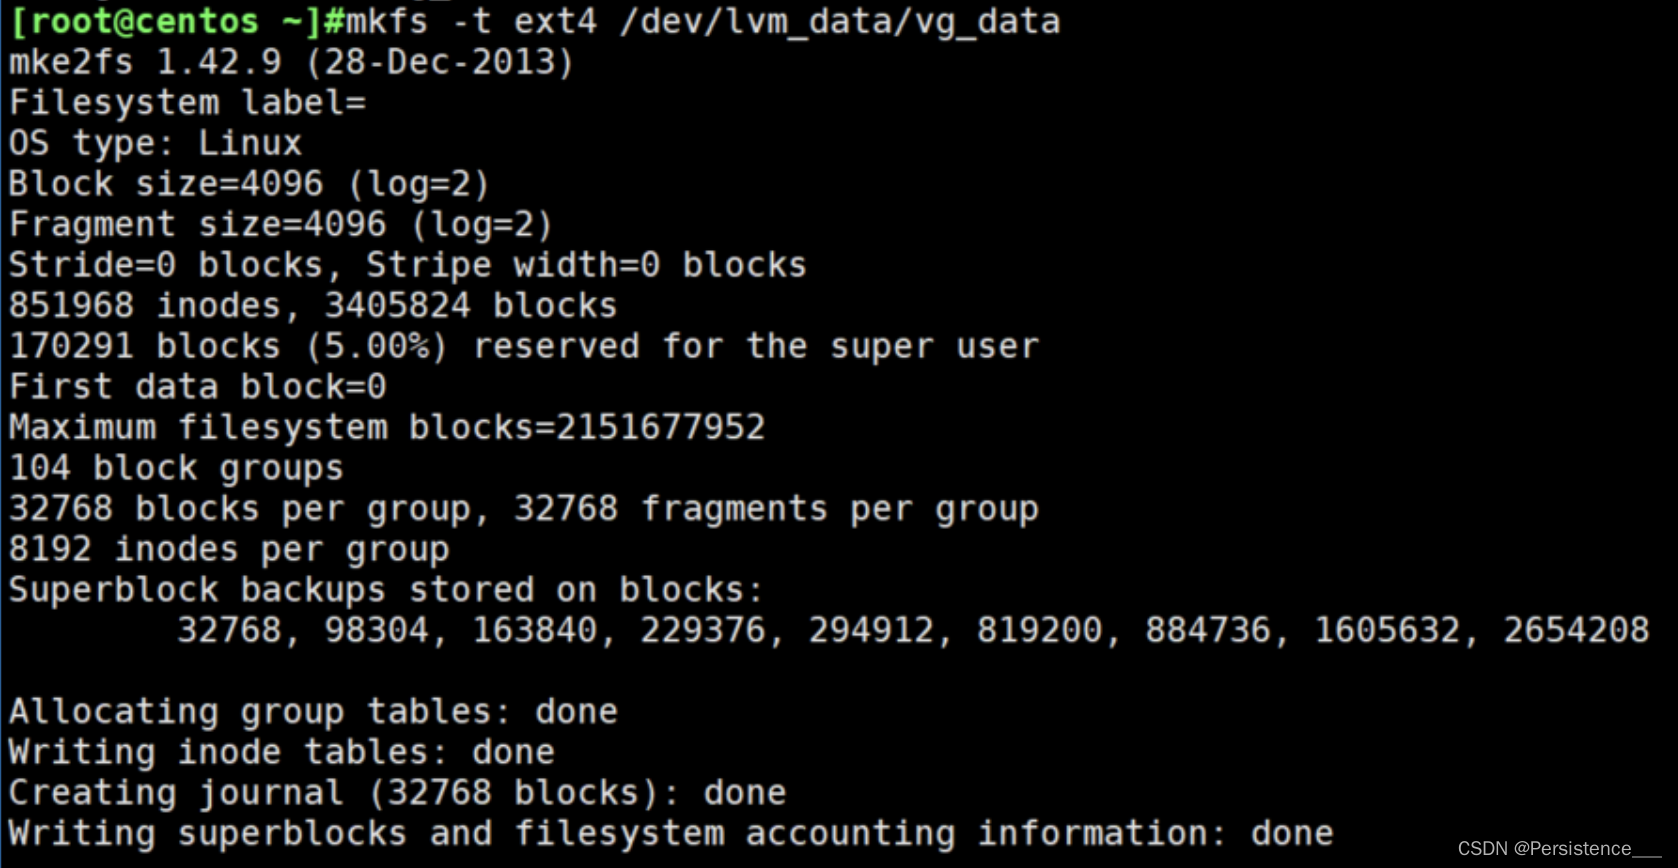Click the /dev/lvm_data/vg_data device path

pyautogui.click(x=840, y=22)
